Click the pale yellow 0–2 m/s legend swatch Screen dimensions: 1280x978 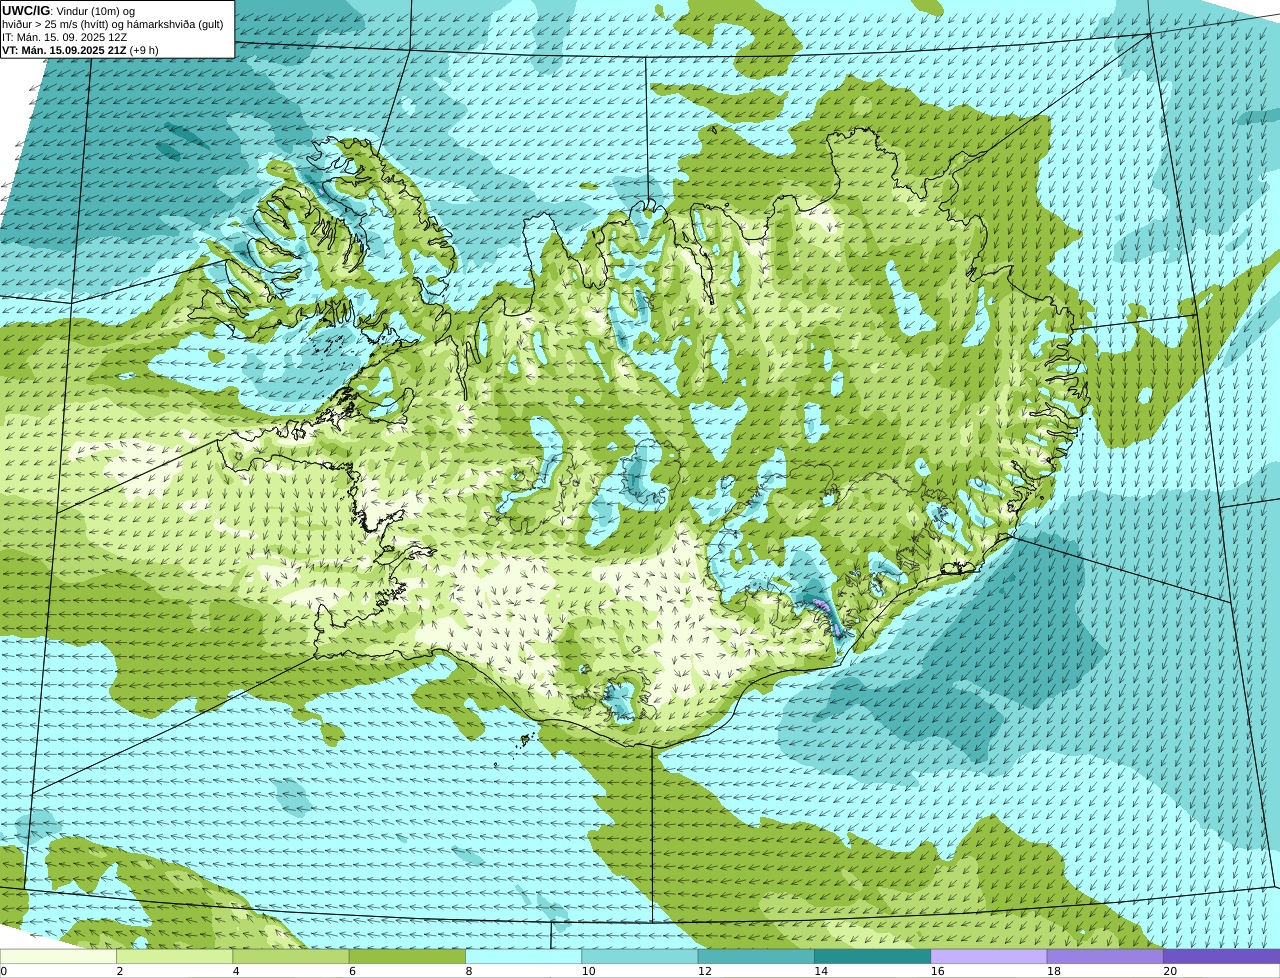click(x=58, y=956)
